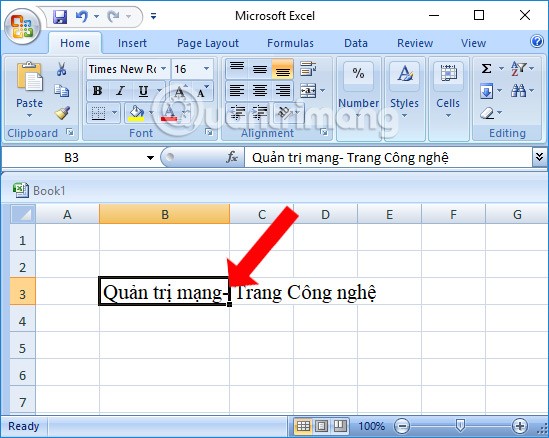Open the Find & Select binoculars icon

(518, 91)
